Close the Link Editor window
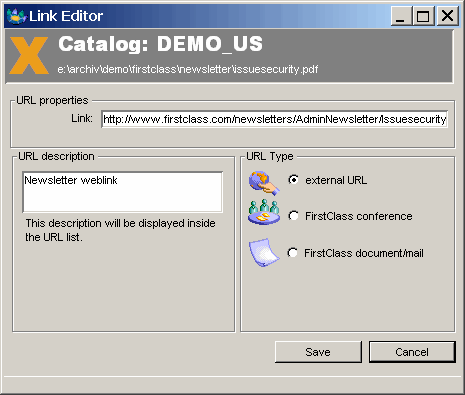 pos(447,16)
